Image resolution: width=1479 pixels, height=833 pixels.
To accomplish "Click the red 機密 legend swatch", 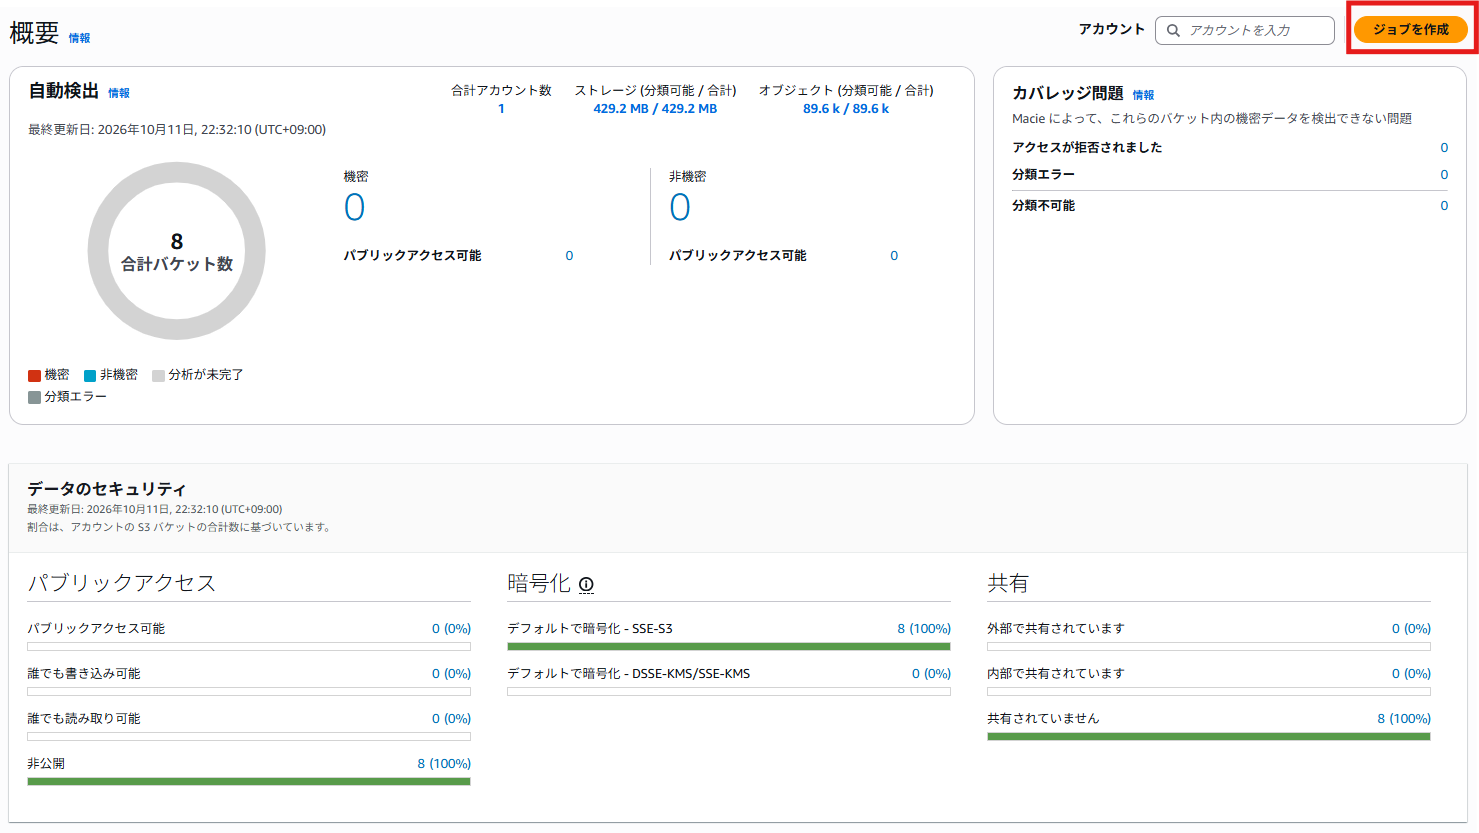I will [34, 376].
